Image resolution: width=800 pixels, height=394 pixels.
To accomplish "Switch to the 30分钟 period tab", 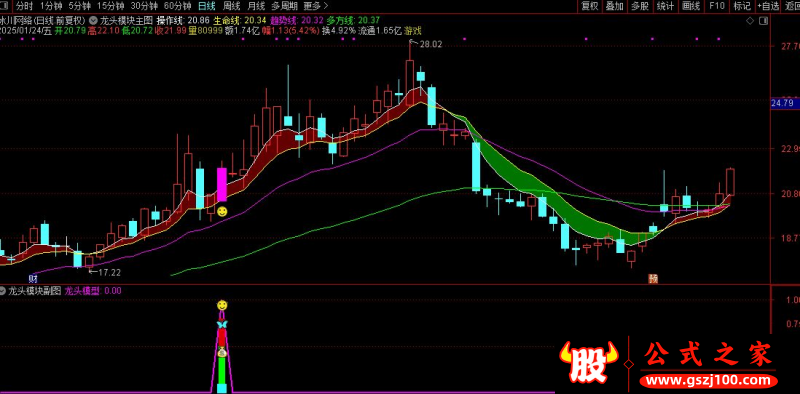I will click(x=143, y=6).
